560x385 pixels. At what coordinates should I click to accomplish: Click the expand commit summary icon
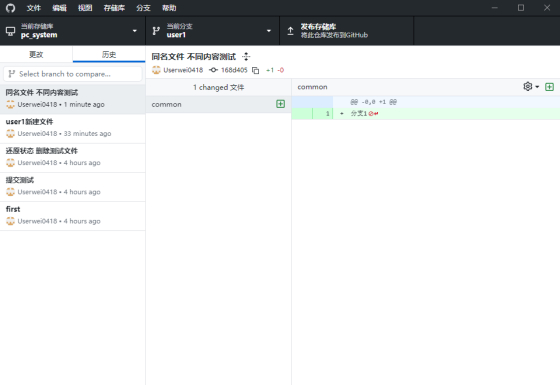pos(246,56)
